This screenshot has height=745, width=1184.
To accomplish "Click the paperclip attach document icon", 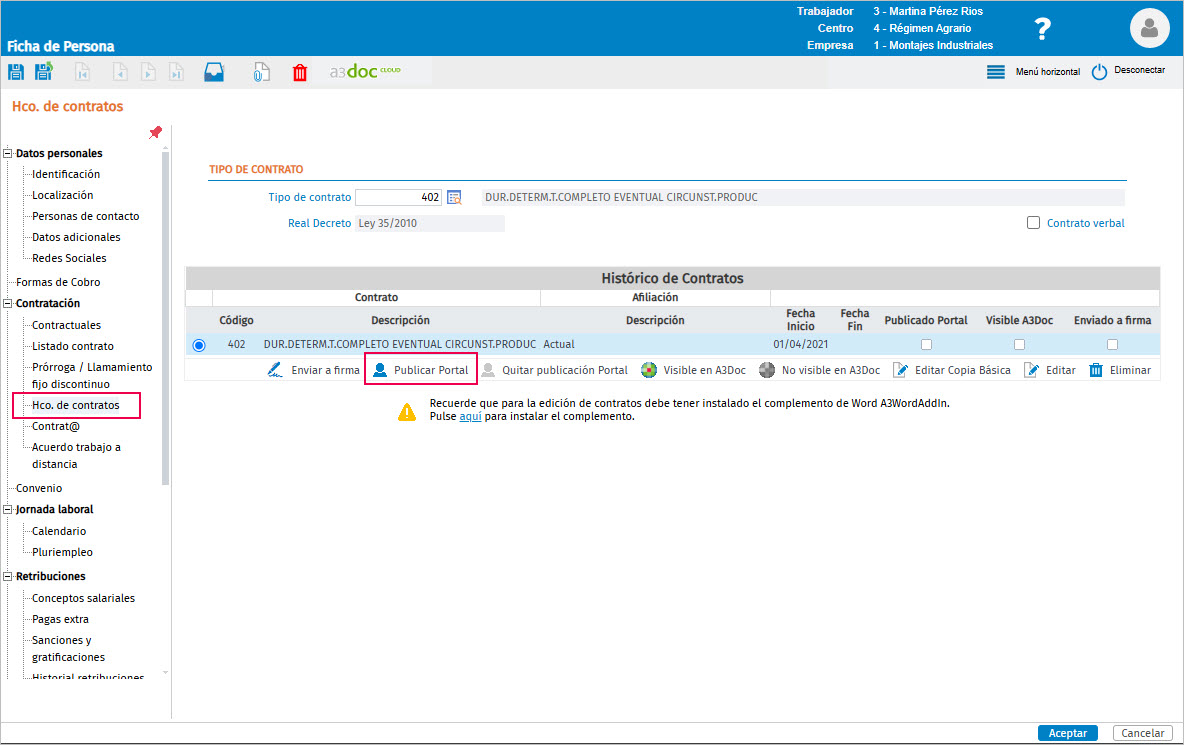I will coord(261,72).
